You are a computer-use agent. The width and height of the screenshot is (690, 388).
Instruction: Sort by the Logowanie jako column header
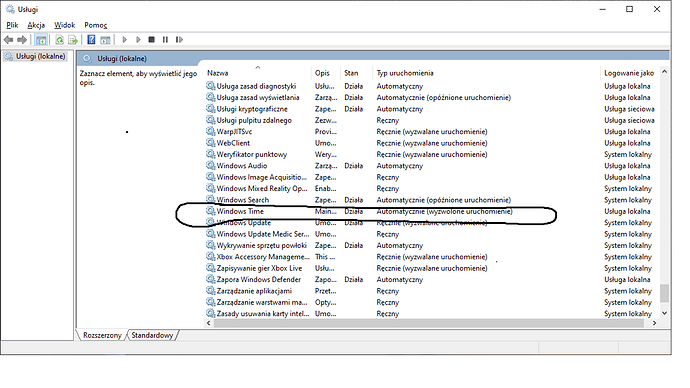pyautogui.click(x=629, y=73)
